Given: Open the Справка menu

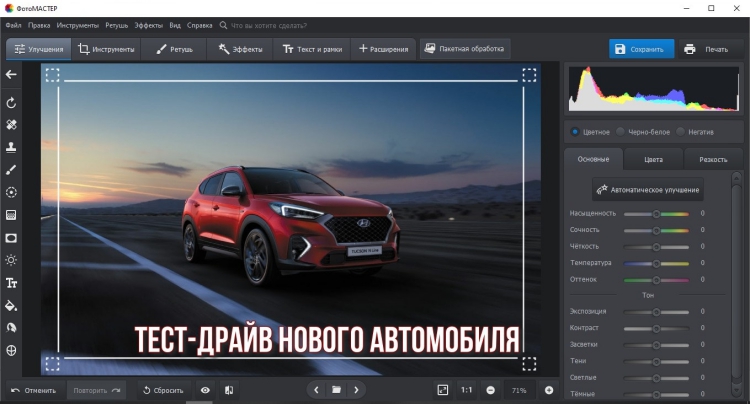Looking at the screenshot, I should tap(199, 25).
